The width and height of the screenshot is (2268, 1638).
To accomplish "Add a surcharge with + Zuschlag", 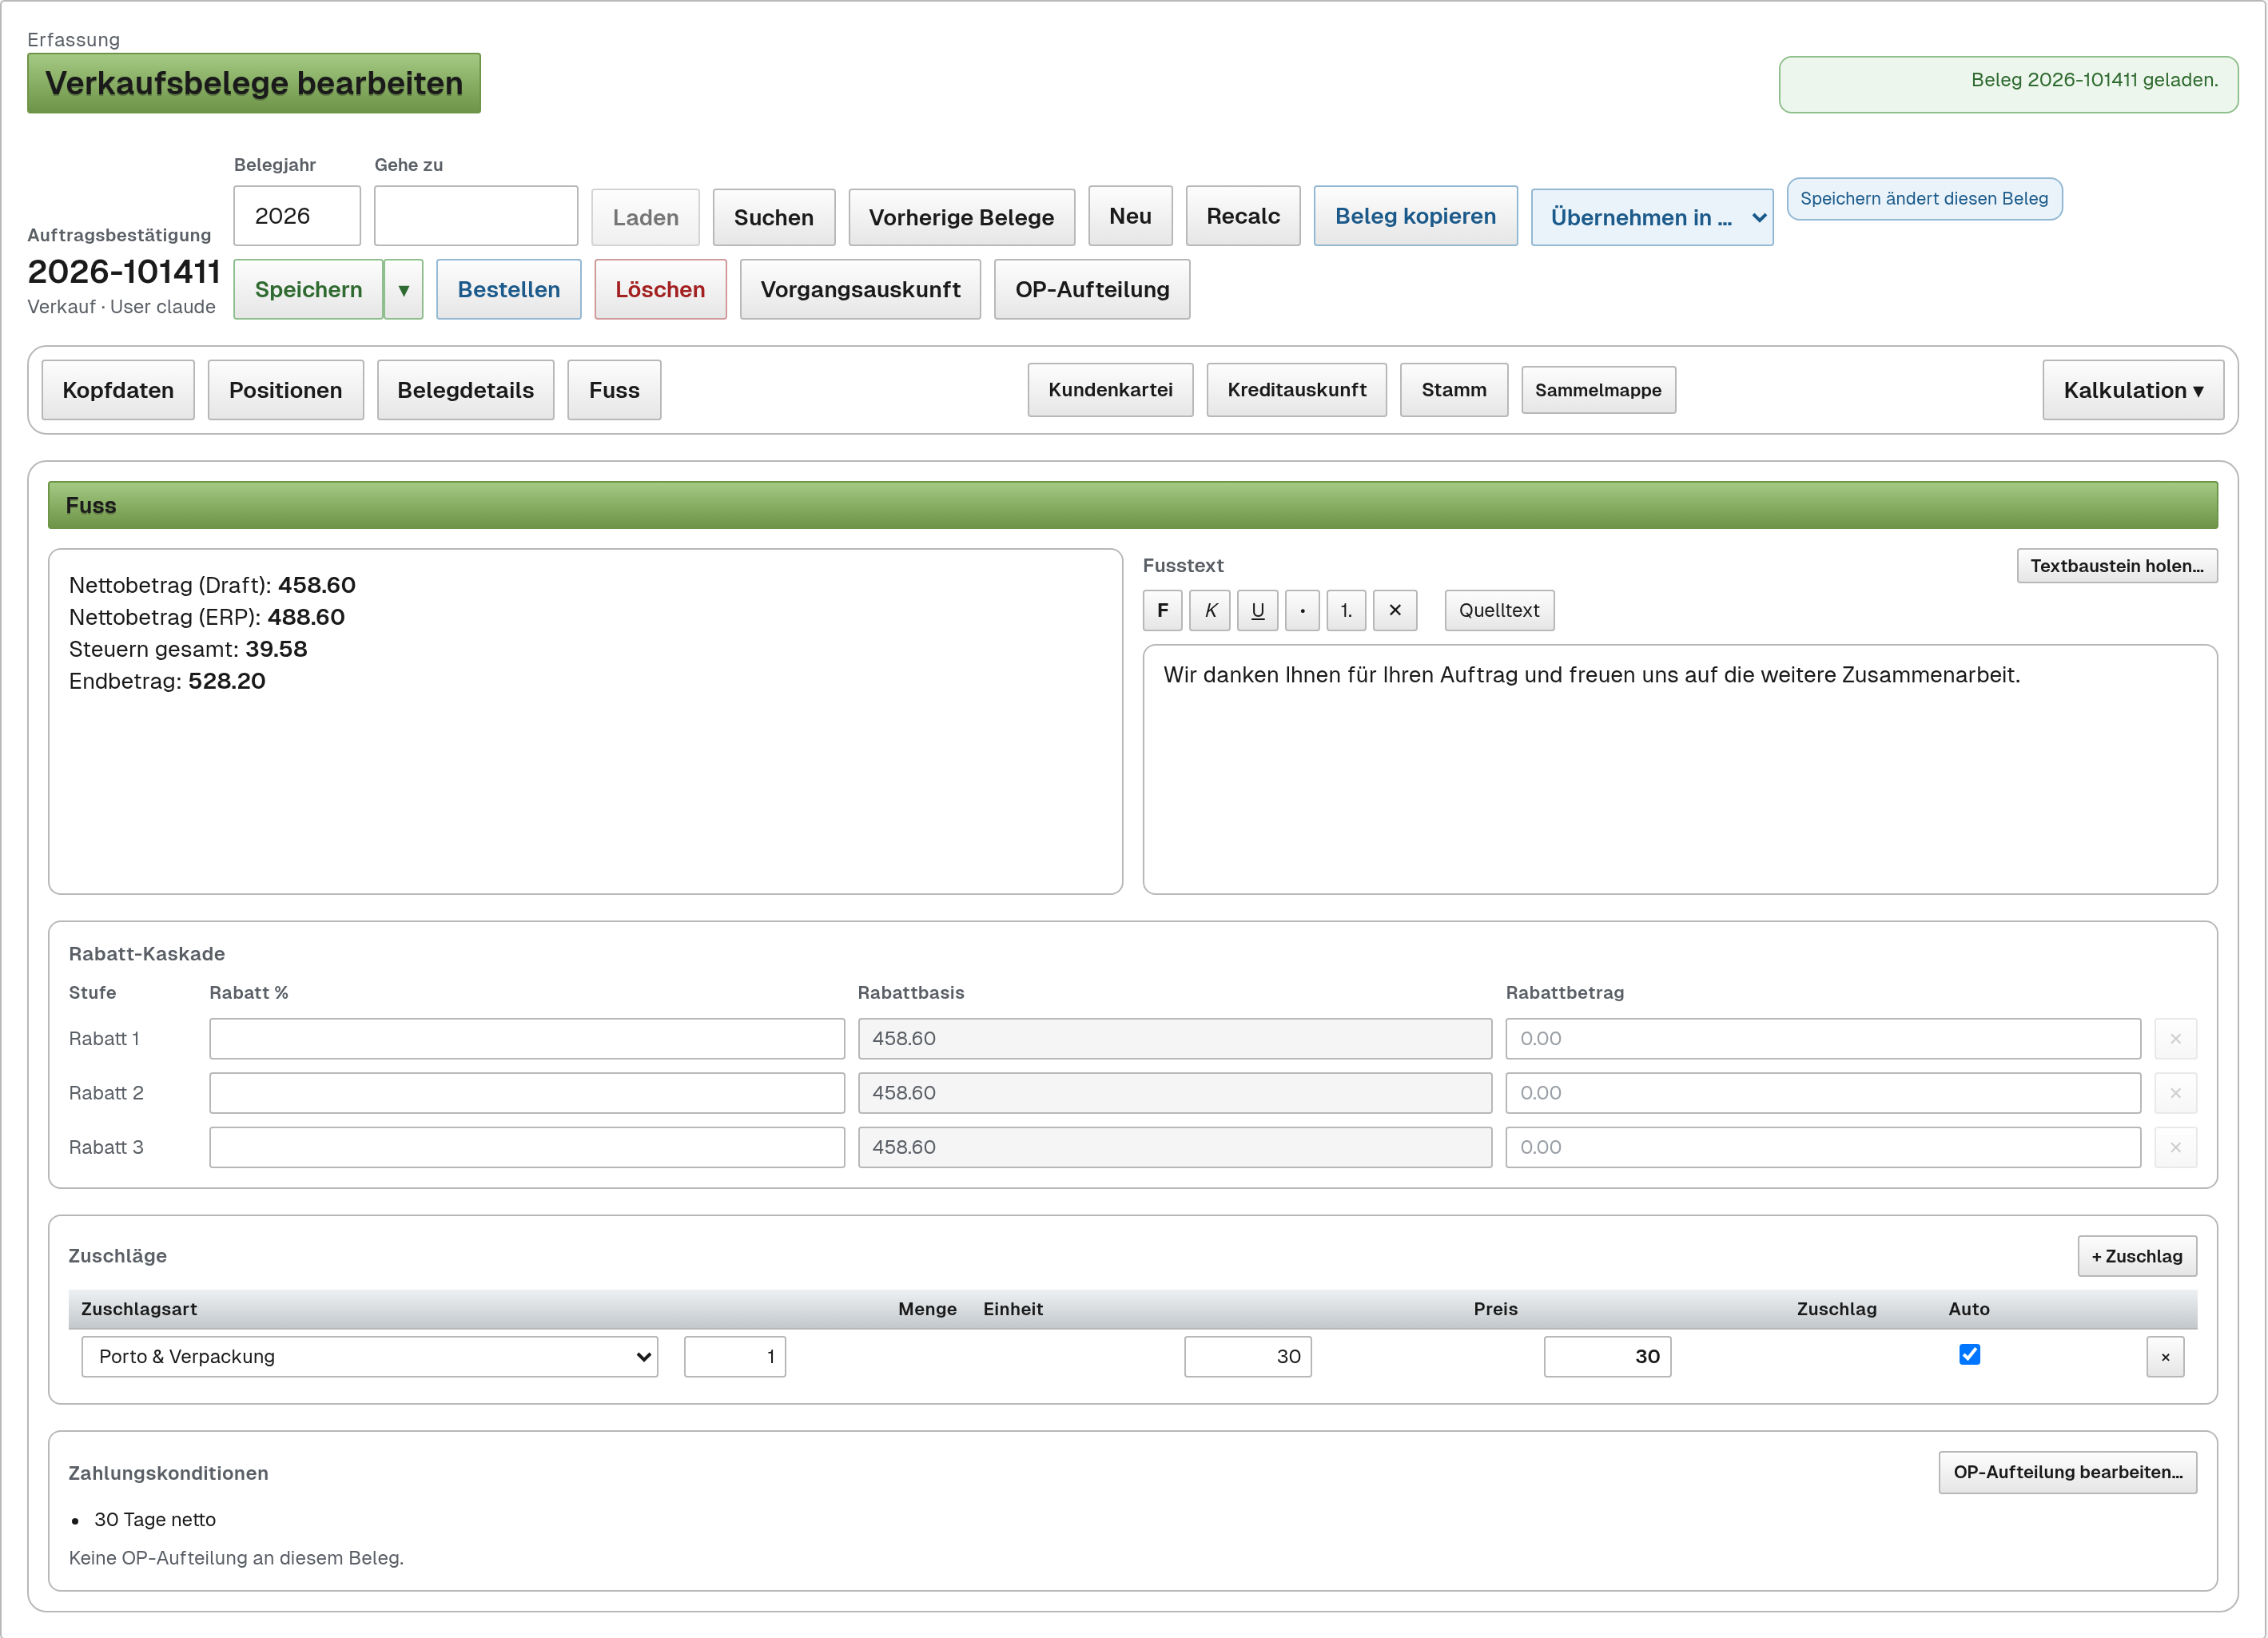I will pyautogui.click(x=2137, y=1256).
